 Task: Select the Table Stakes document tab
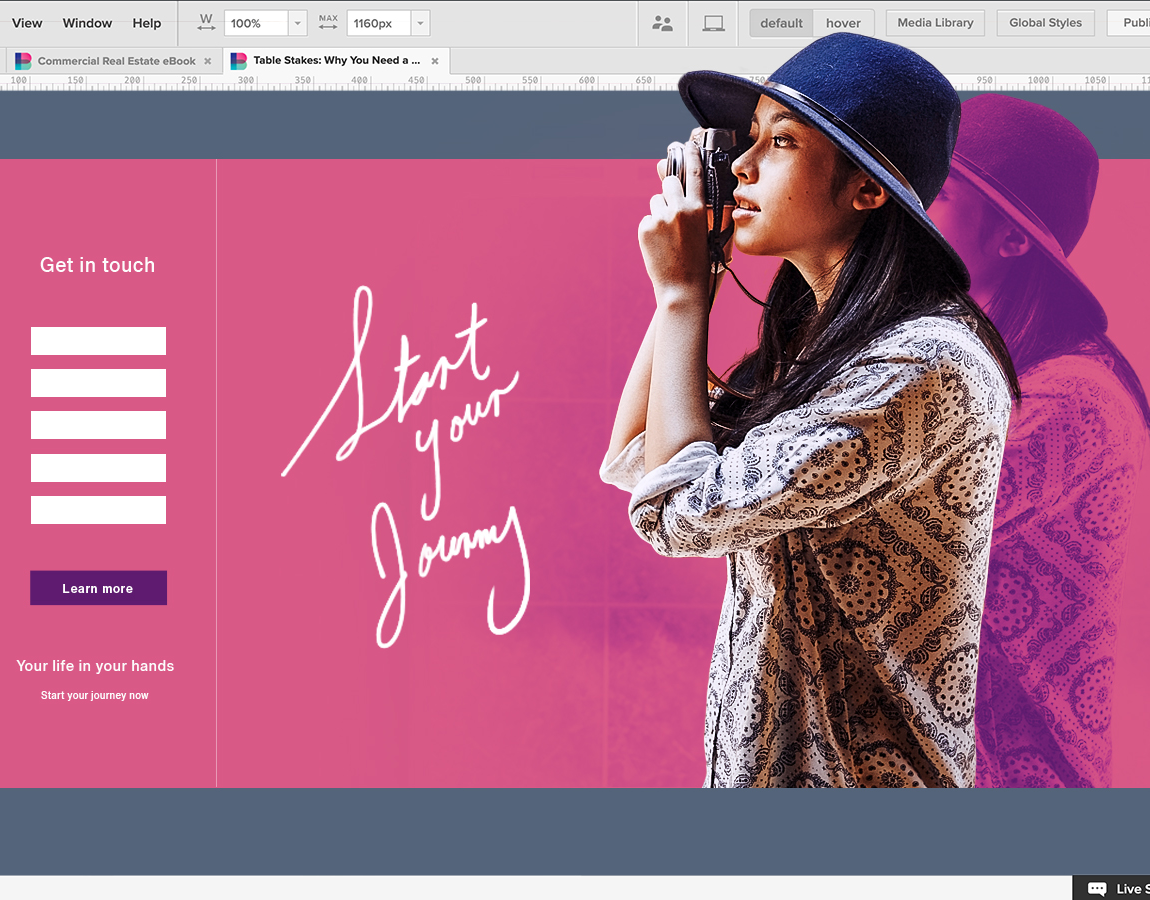coord(337,60)
